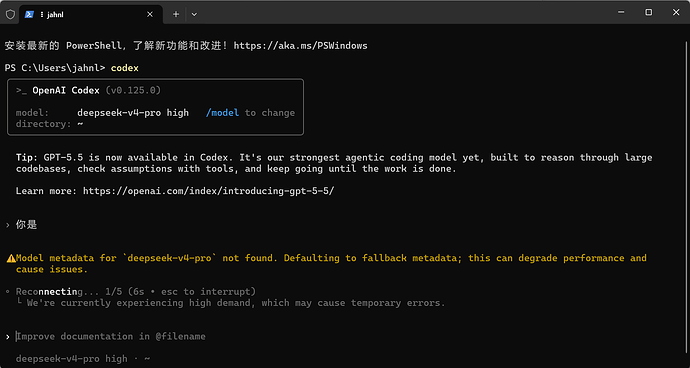Expand the new tab profile dropdown
Screen dimensions: 690x368
click(x=194, y=14)
